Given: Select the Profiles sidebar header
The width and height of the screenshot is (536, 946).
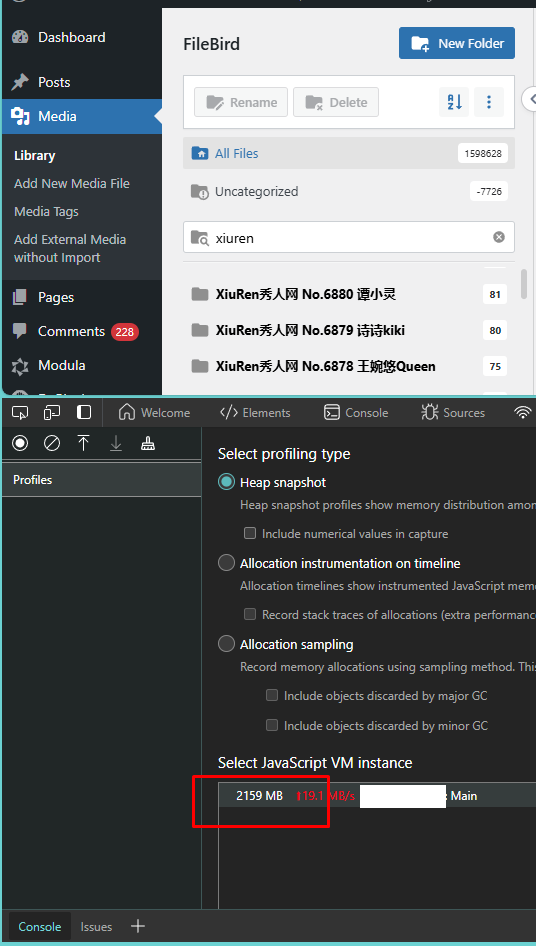Looking at the screenshot, I should point(101,480).
